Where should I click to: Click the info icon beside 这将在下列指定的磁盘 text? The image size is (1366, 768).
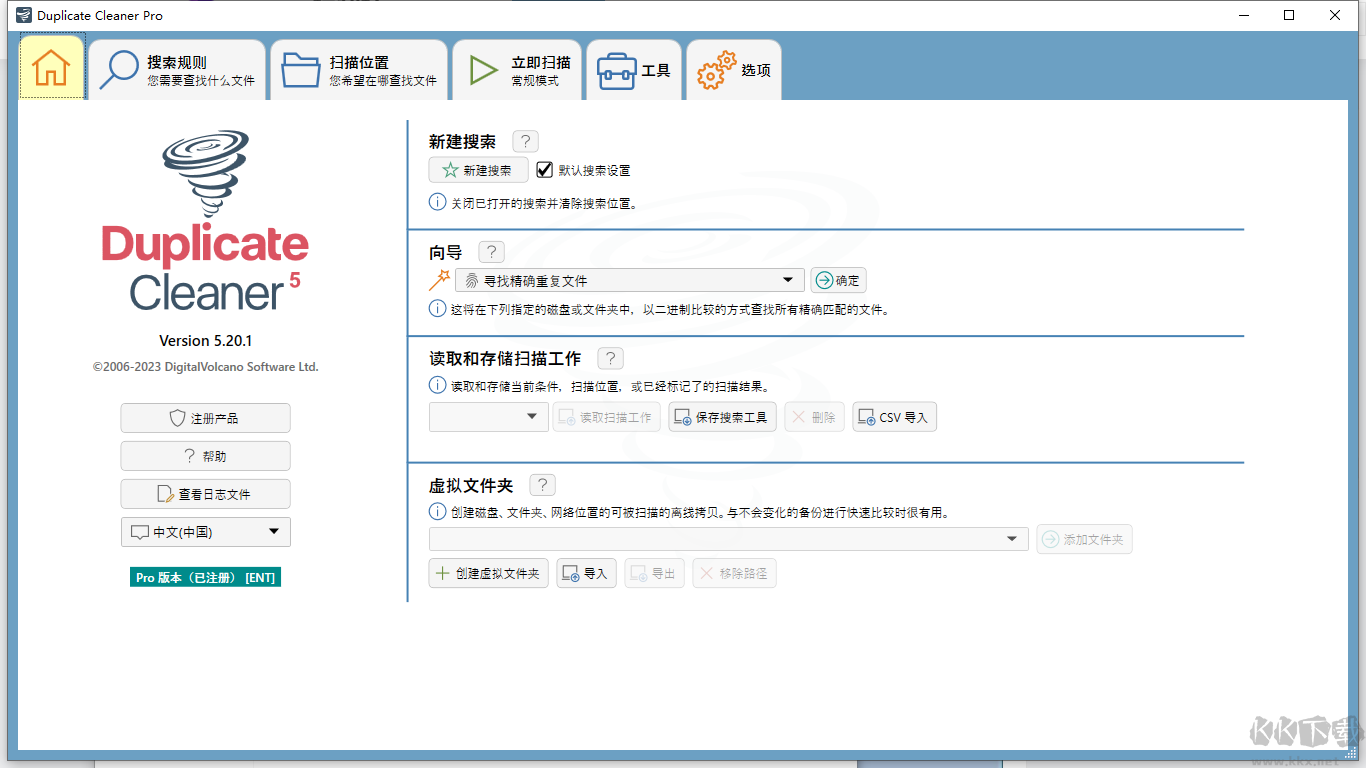pyautogui.click(x=437, y=309)
